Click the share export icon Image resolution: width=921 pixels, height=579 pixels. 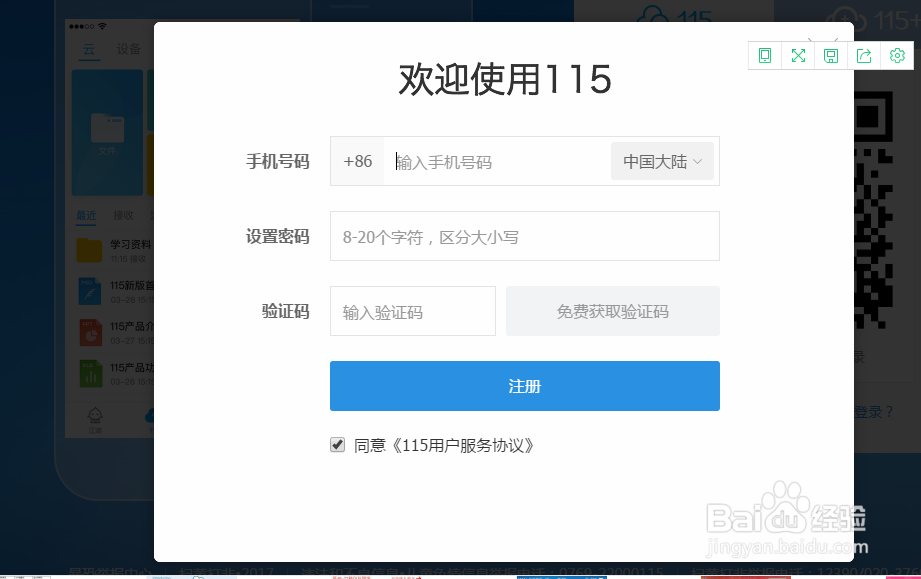[x=864, y=56]
